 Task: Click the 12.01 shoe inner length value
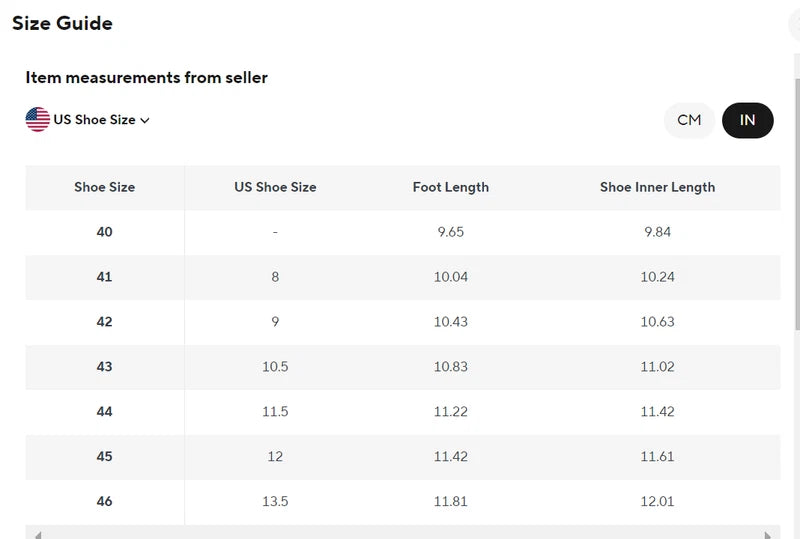coord(657,502)
